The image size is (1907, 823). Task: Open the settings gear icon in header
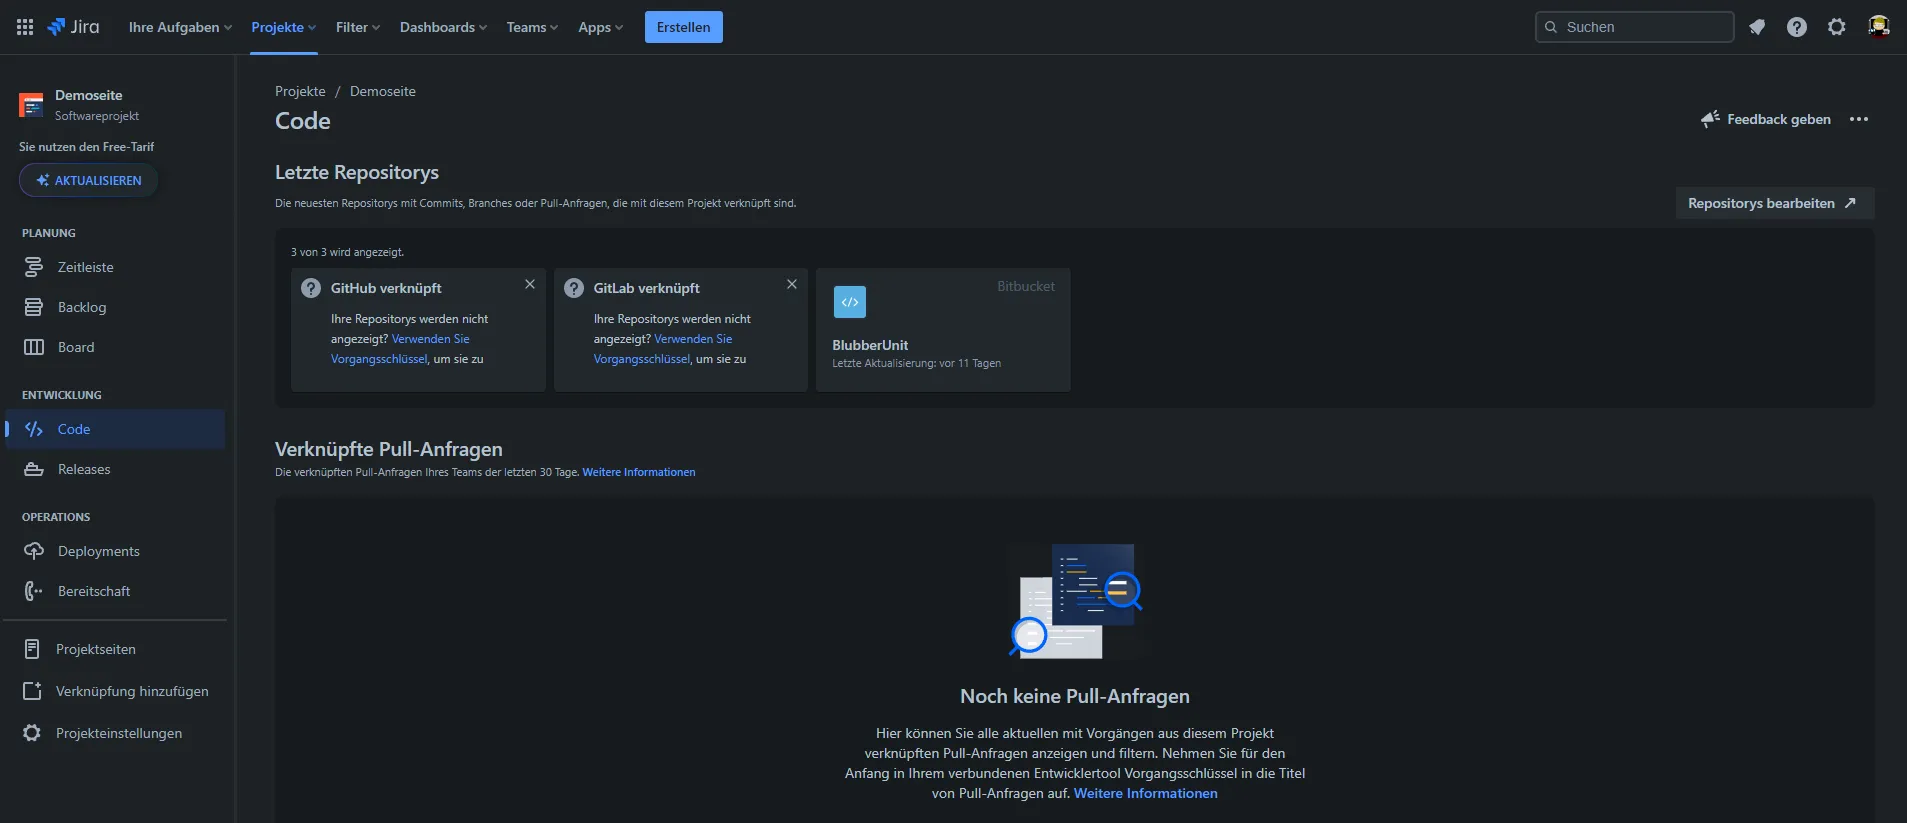1837,27
